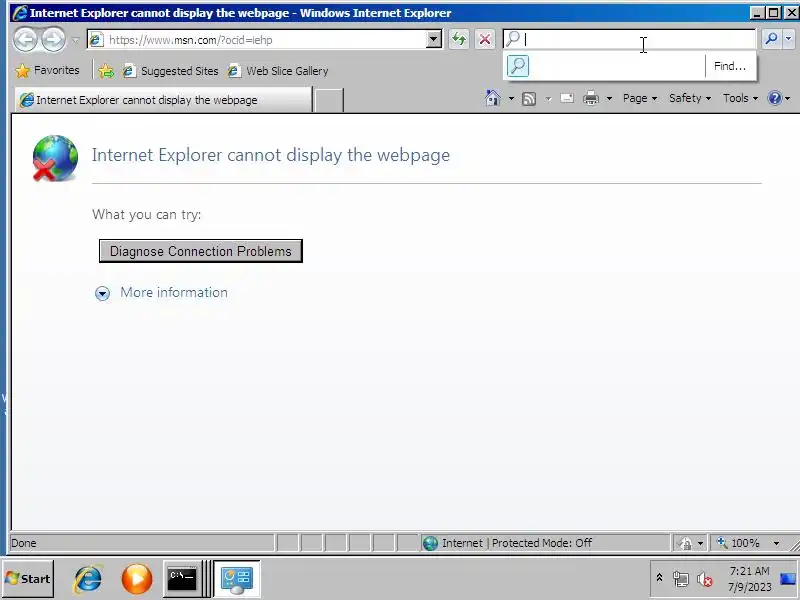This screenshot has width=800, height=600.
Task: Open the Web Slice Gallery link
Action: click(x=278, y=71)
